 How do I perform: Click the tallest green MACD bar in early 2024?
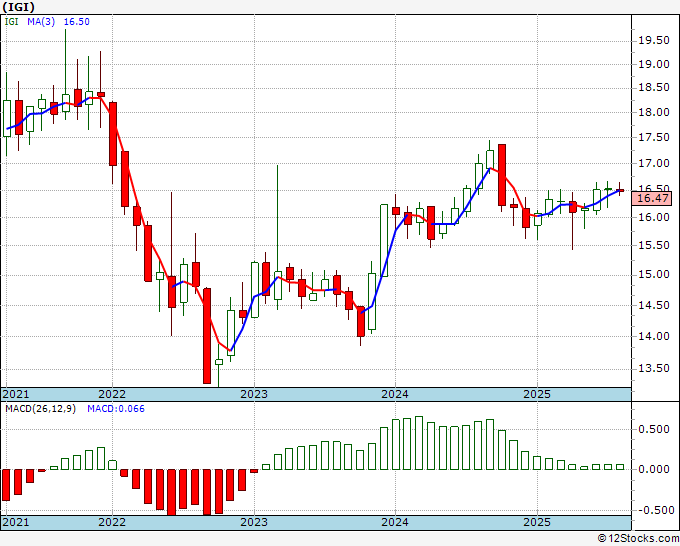click(x=419, y=443)
